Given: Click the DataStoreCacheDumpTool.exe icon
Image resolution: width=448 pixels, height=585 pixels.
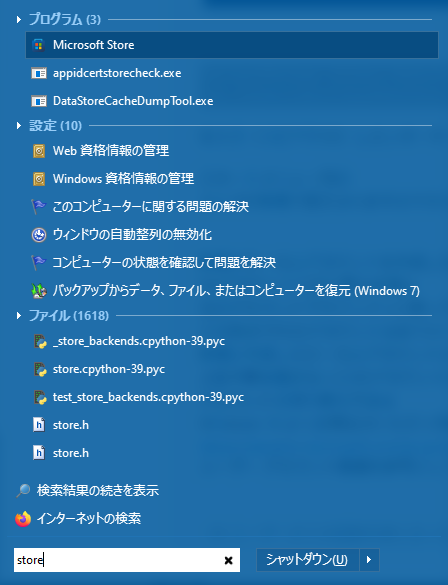Looking at the screenshot, I should tap(39, 101).
